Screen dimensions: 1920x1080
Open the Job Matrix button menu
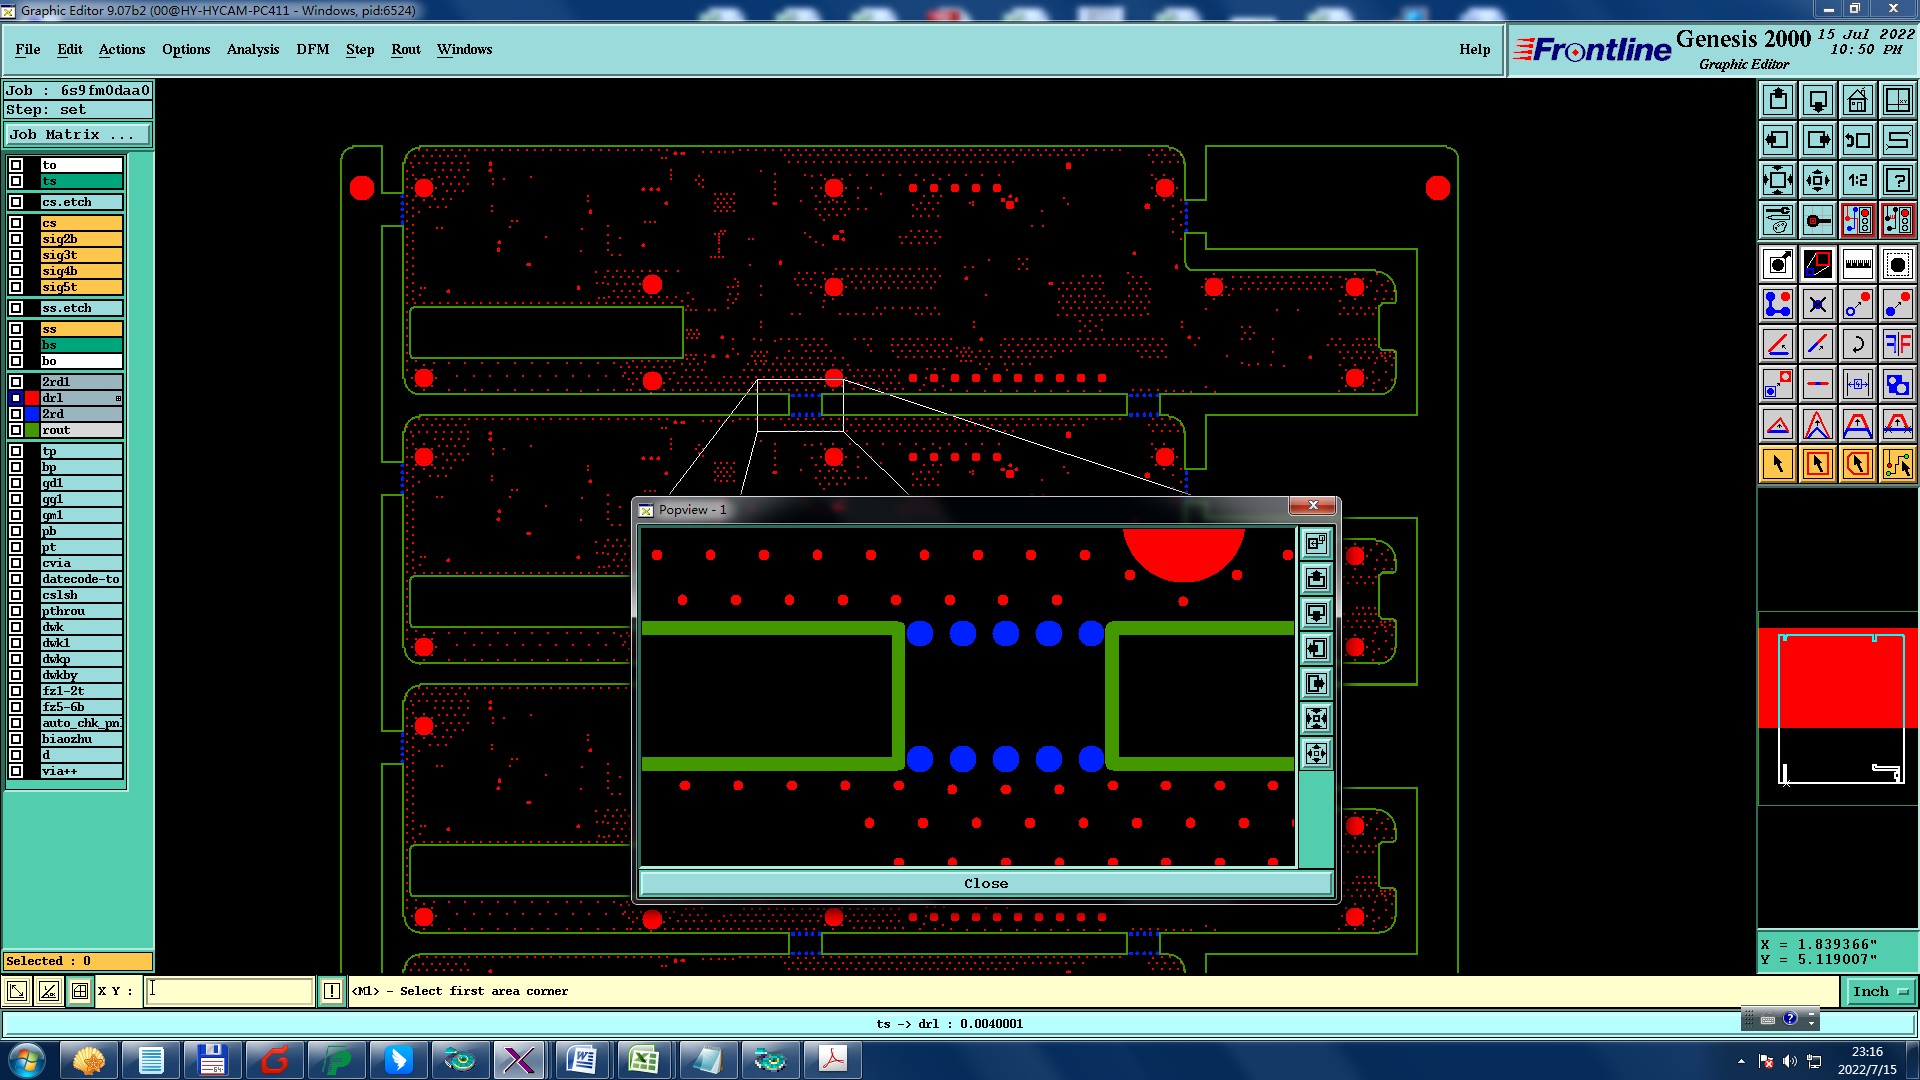(x=78, y=134)
